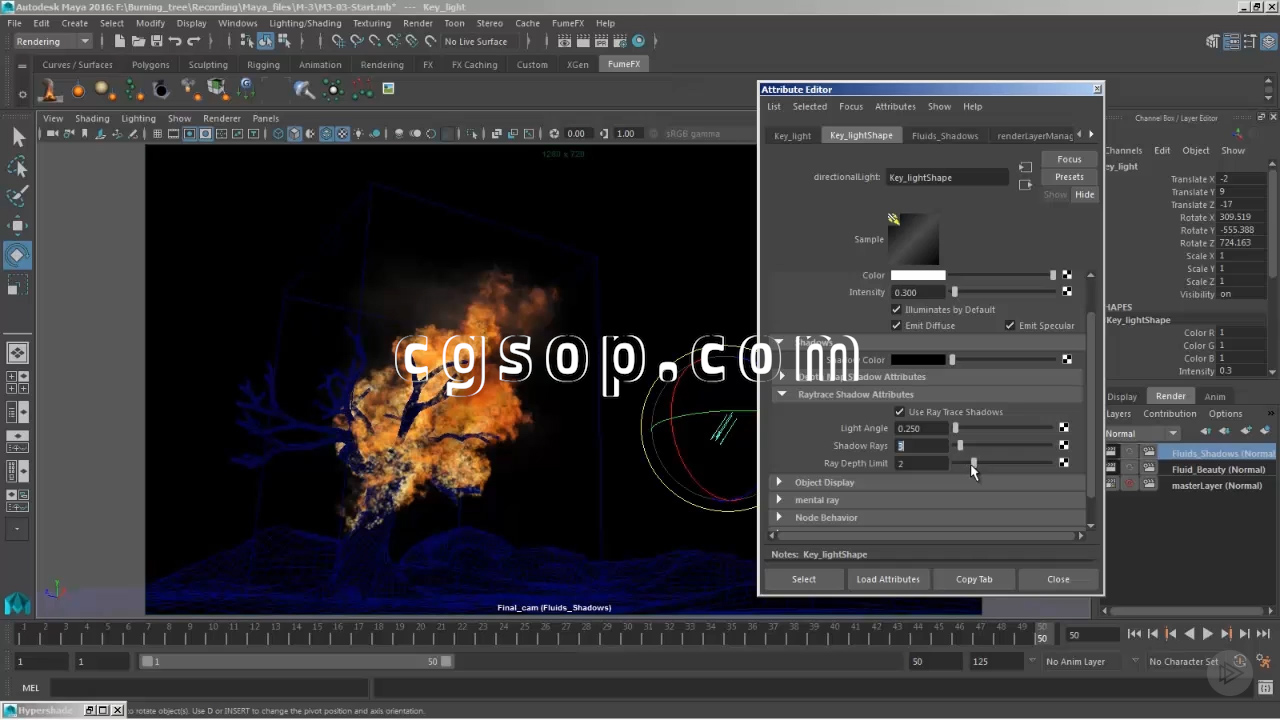
Task: Toggle the Illuminates by Default checkbox
Action: (x=897, y=310)
